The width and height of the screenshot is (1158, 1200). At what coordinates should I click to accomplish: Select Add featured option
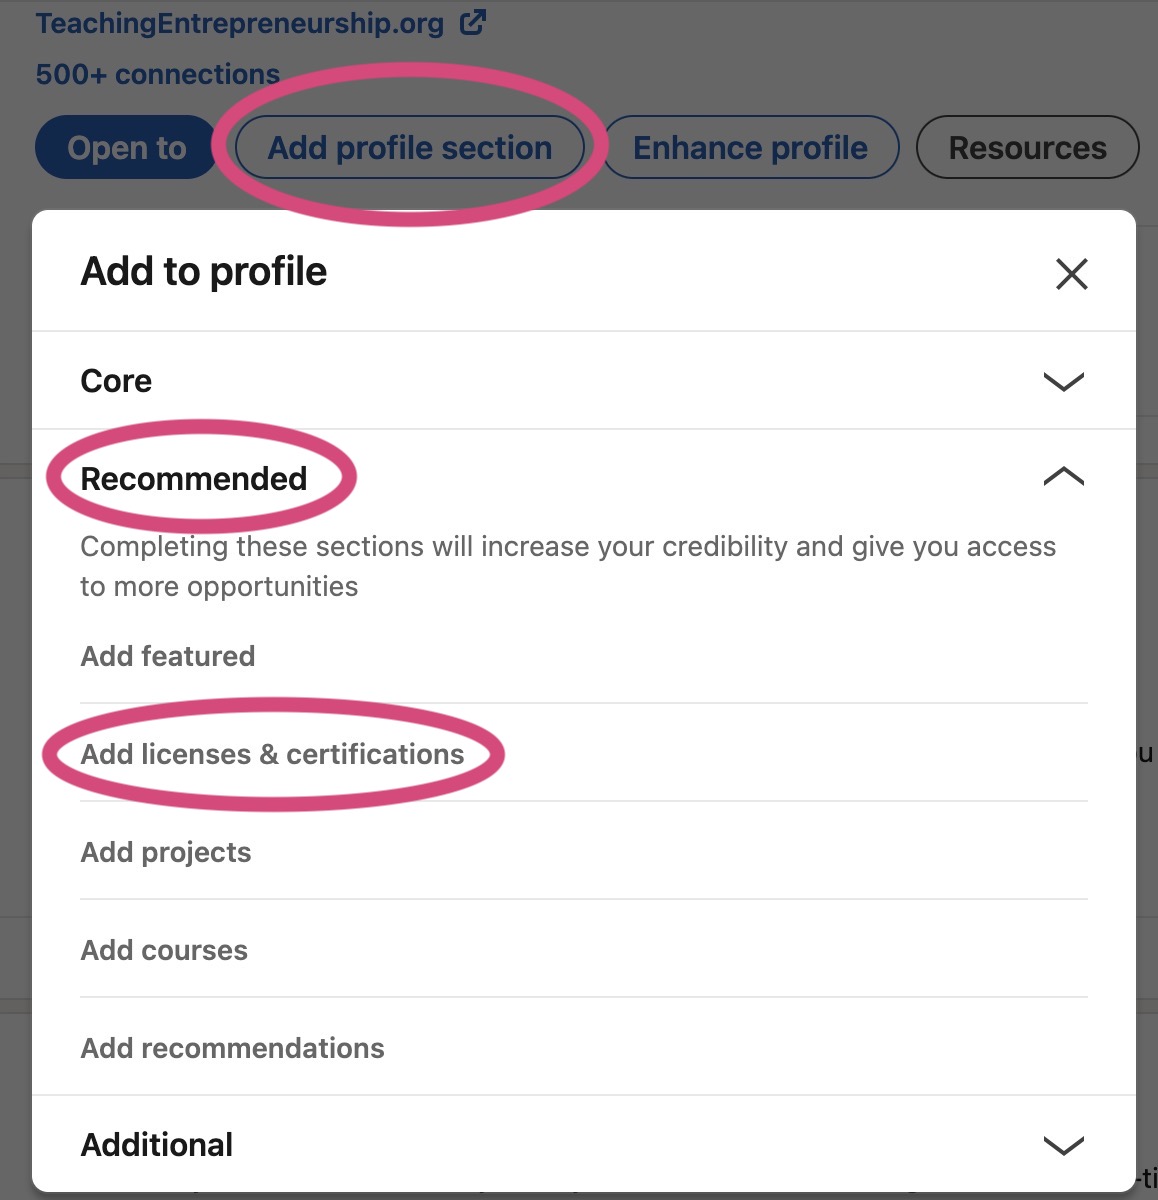coord(168,656)
